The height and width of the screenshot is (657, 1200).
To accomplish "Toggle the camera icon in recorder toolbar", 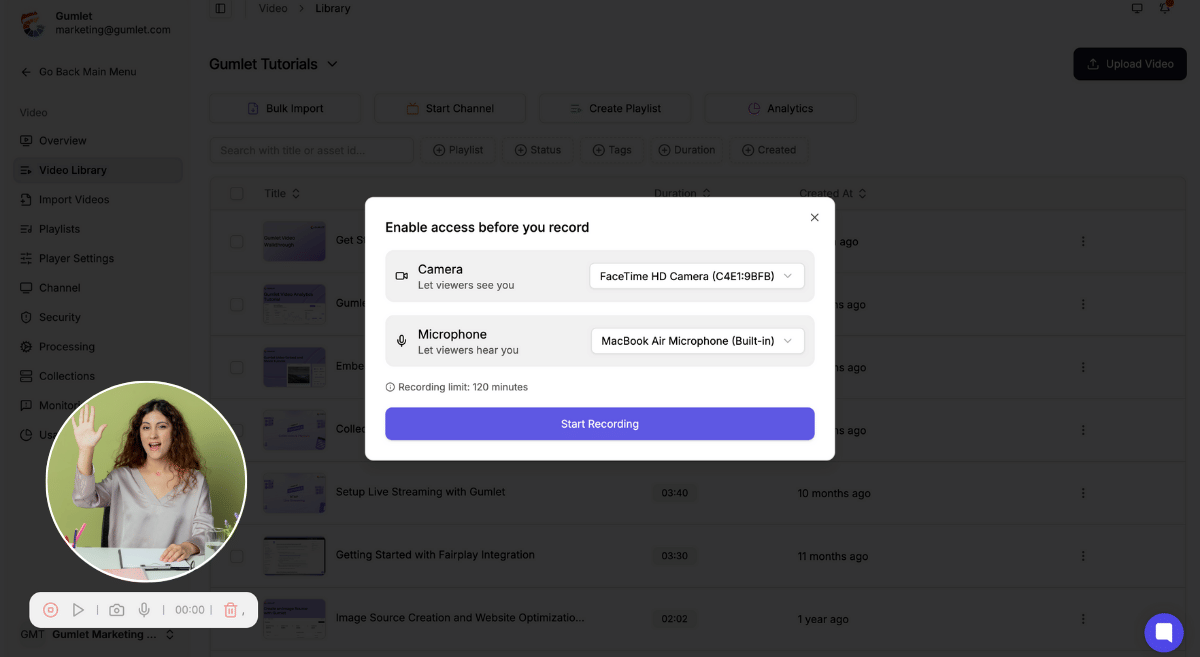I will [x=117, y=610].
